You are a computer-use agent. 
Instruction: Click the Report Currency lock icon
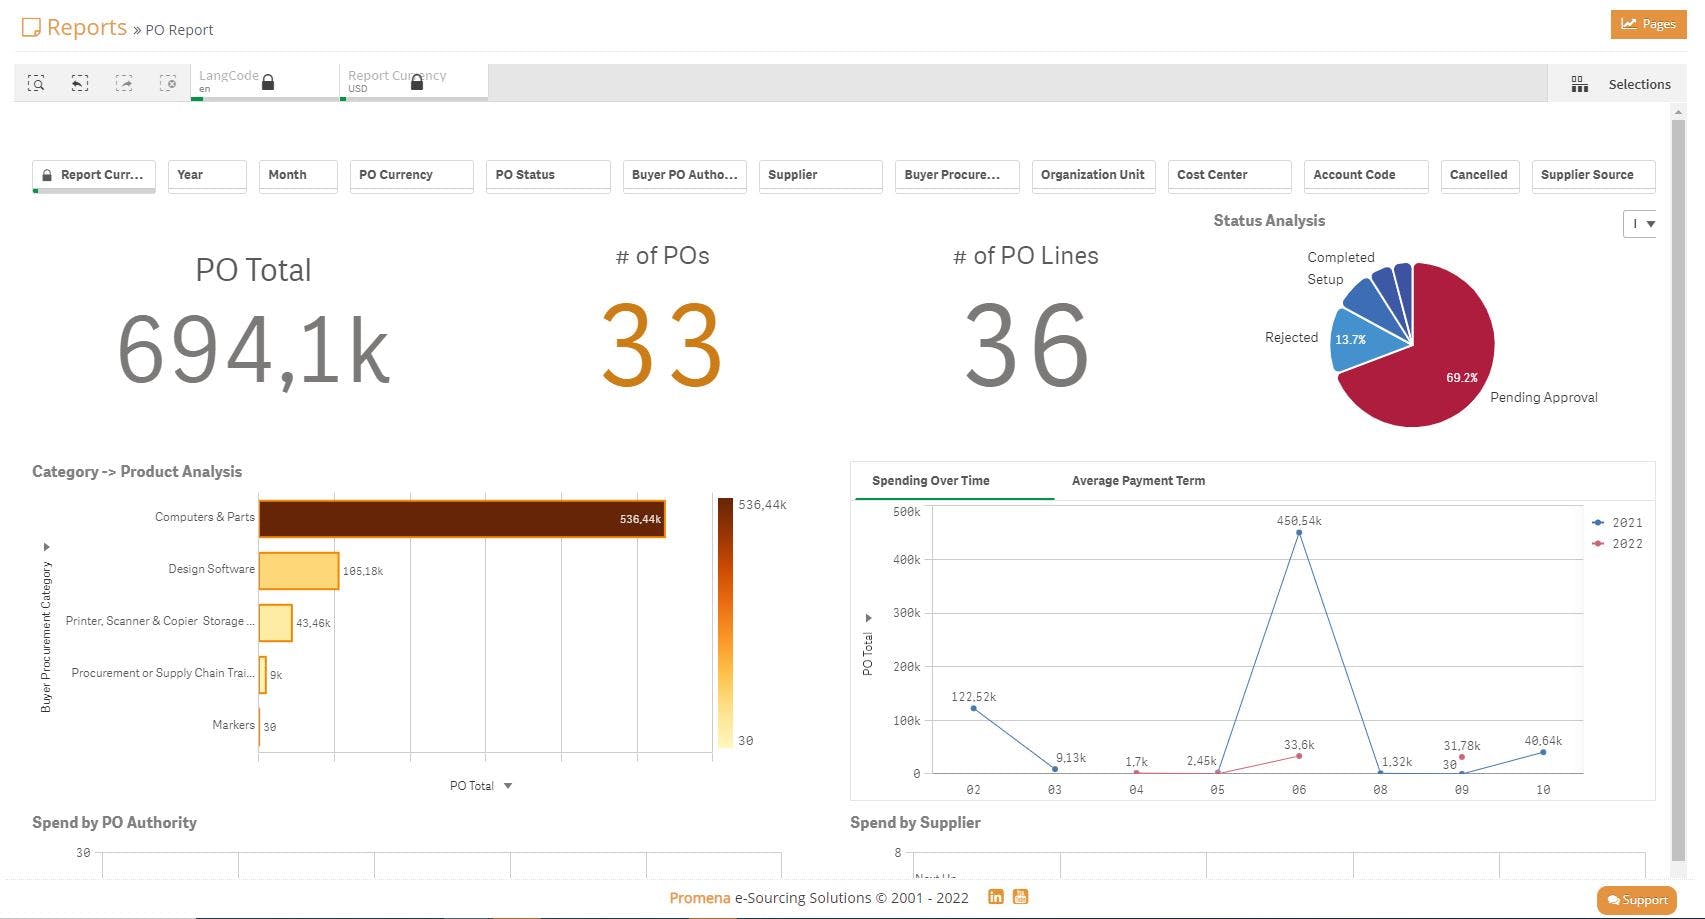[x=417, y=82]
